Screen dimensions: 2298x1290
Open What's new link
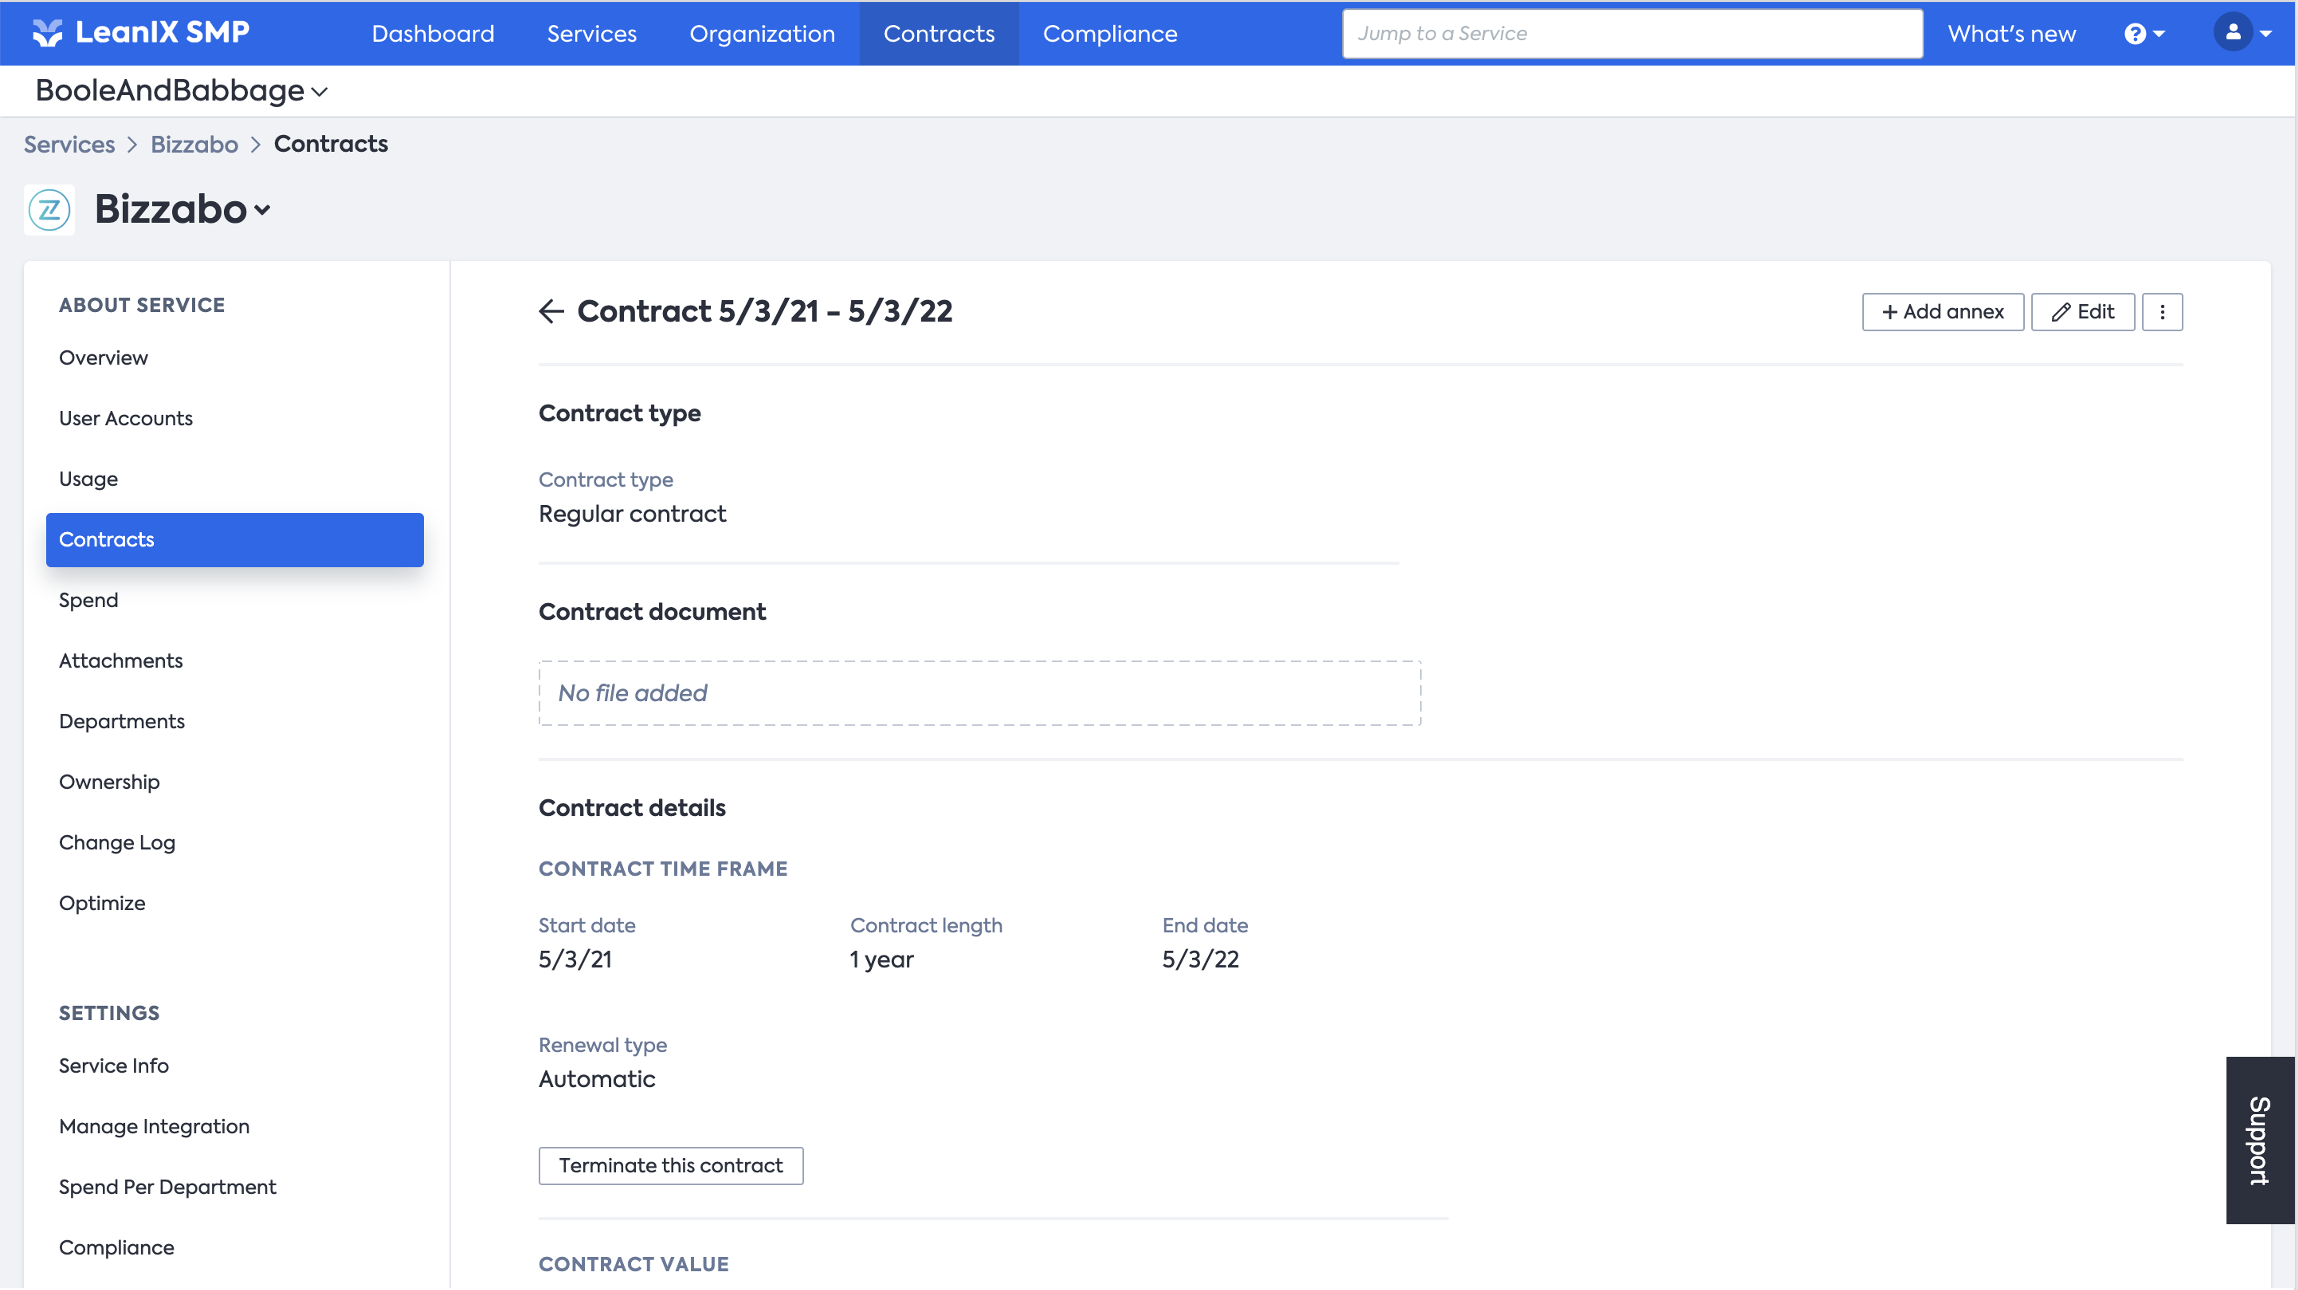click(x=2011, y=34)
